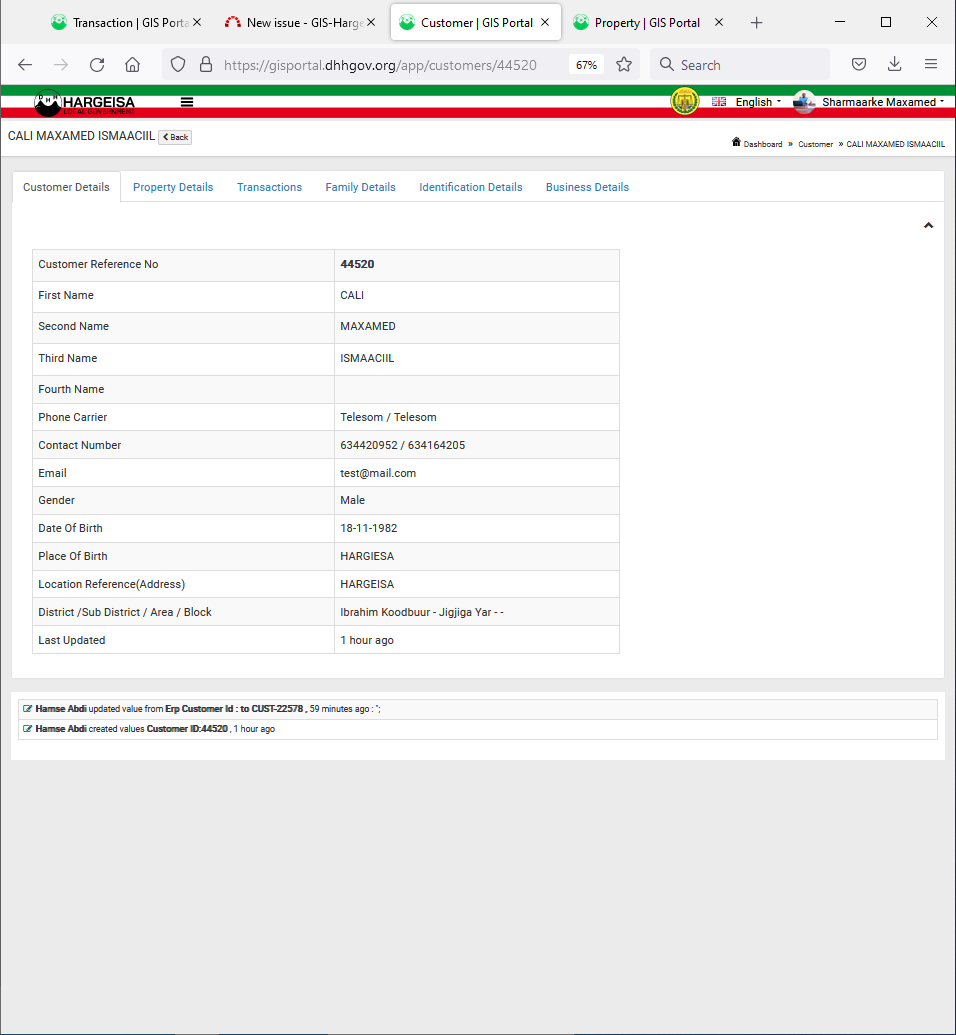
Task: Click the browser Search field
Action: coord(739,65)
